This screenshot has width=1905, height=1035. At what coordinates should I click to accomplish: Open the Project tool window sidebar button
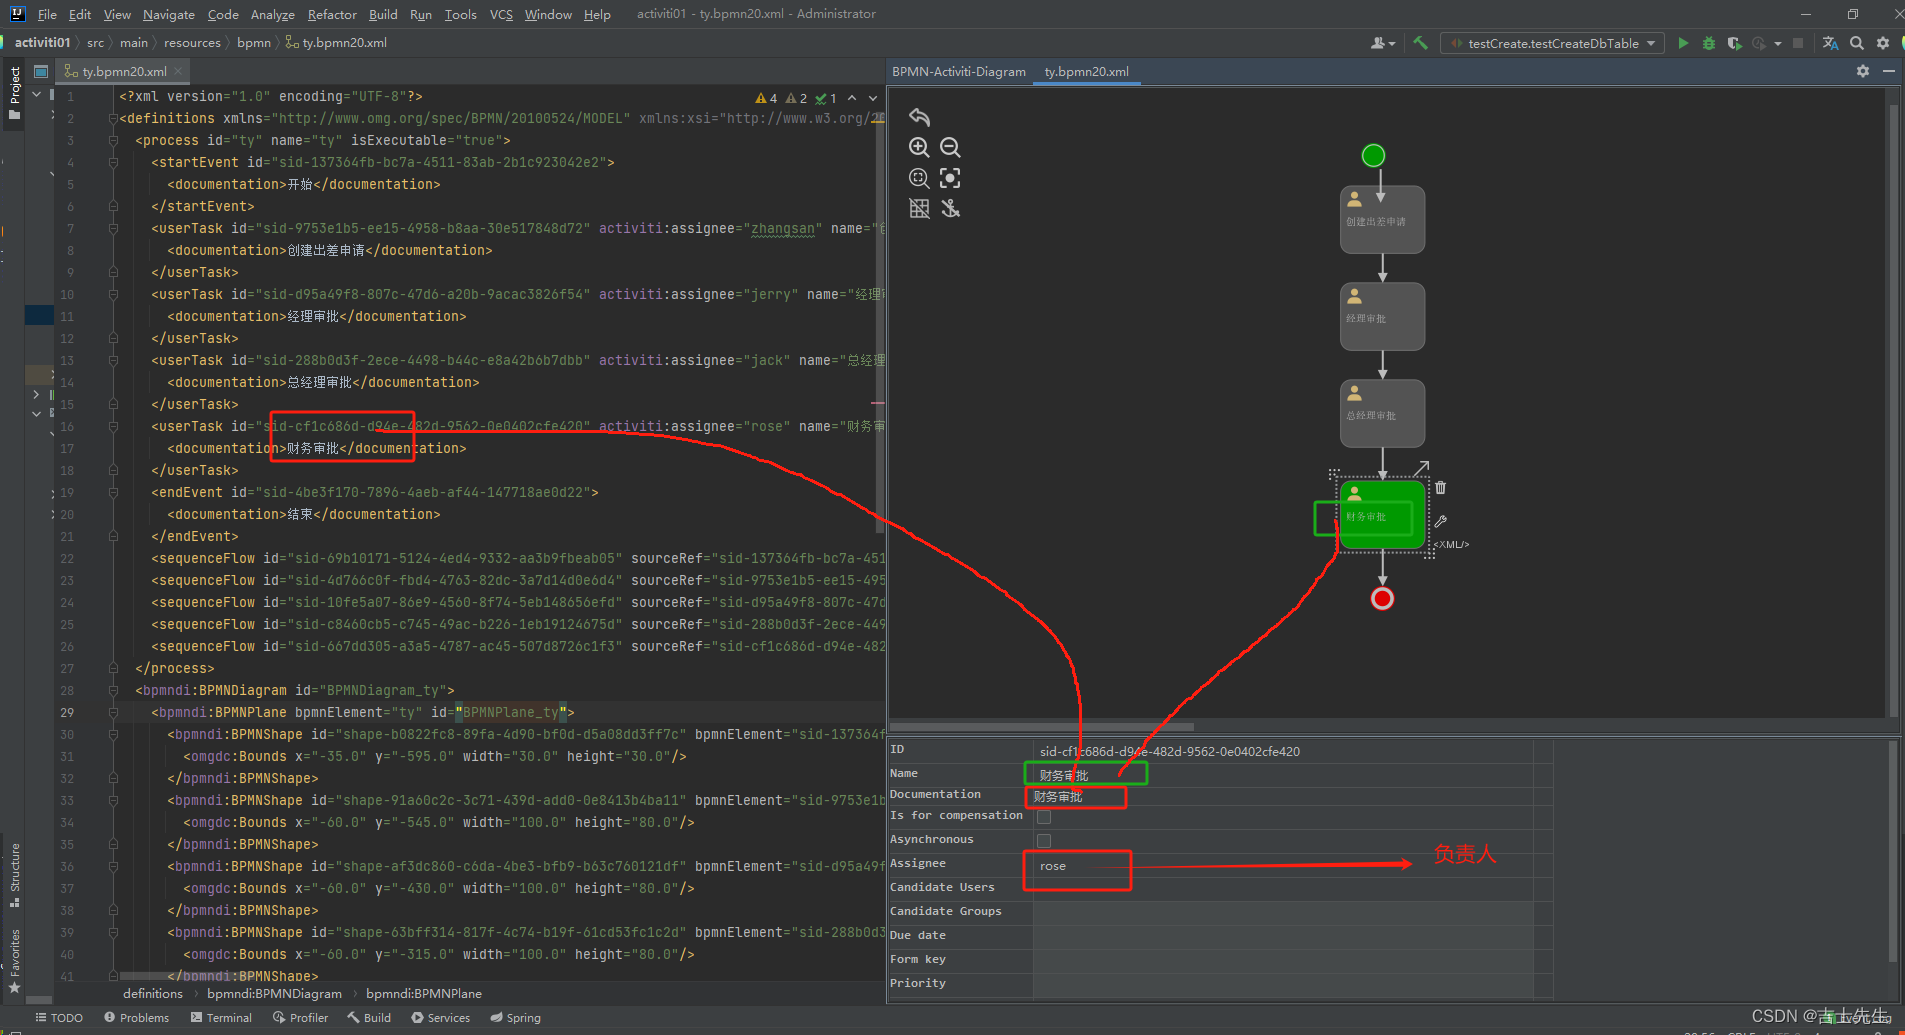[x=14, y=92]
